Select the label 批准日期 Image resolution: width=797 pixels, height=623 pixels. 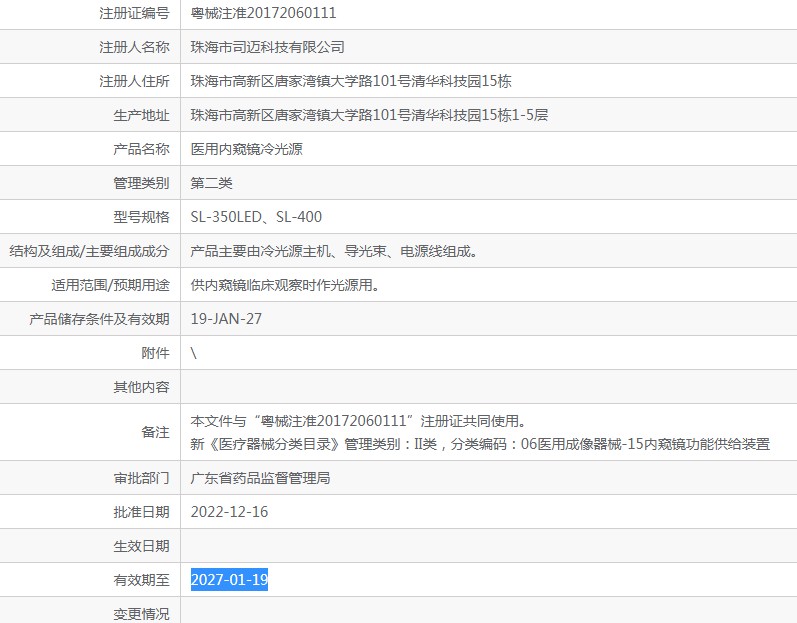[x=141, y=512]
